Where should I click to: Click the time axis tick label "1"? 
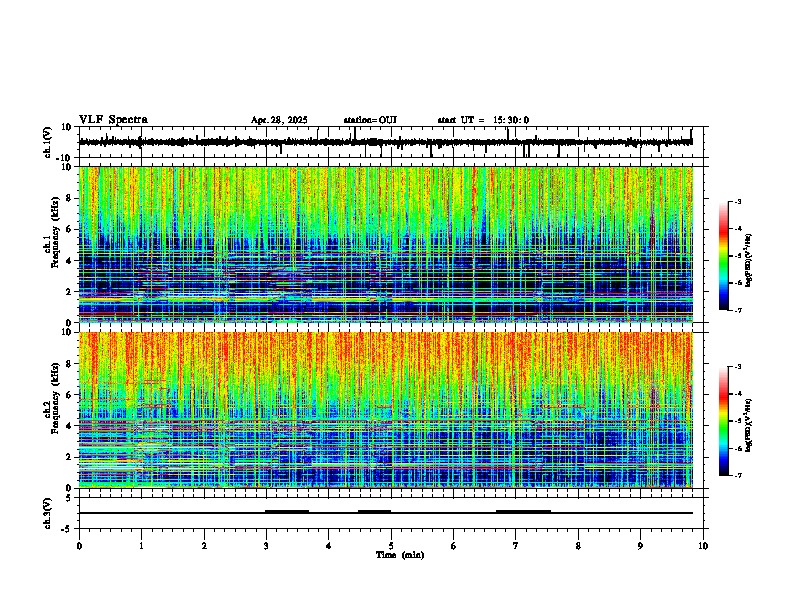(141, 546)
